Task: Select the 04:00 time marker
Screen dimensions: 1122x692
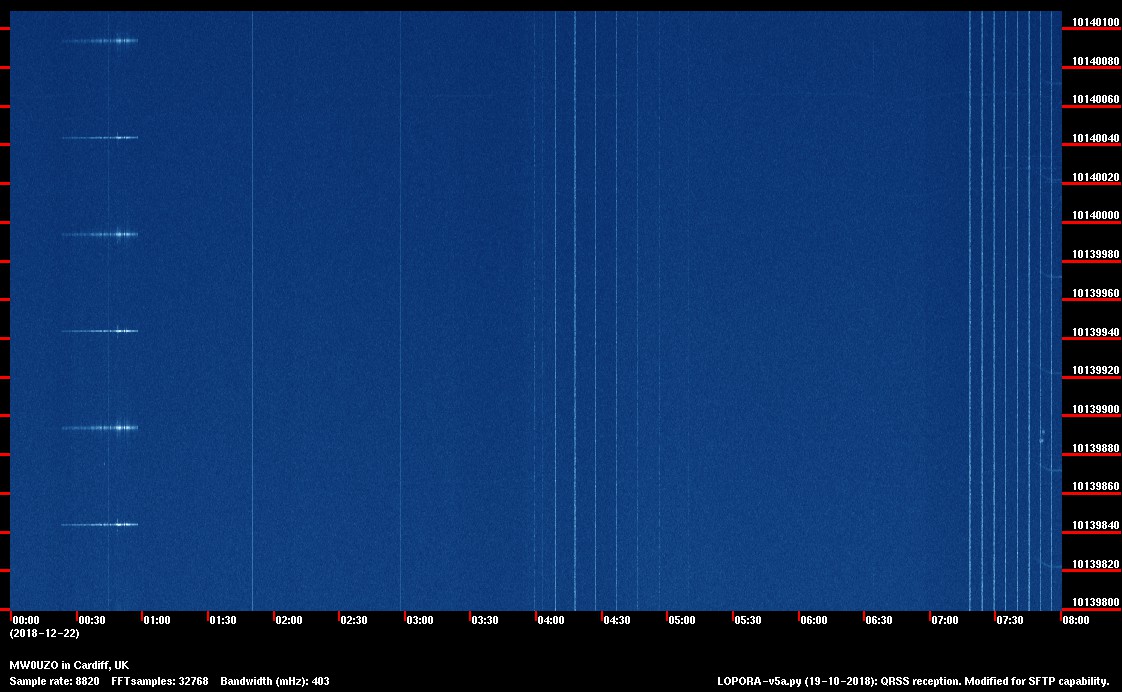Action: coord(551,621)
